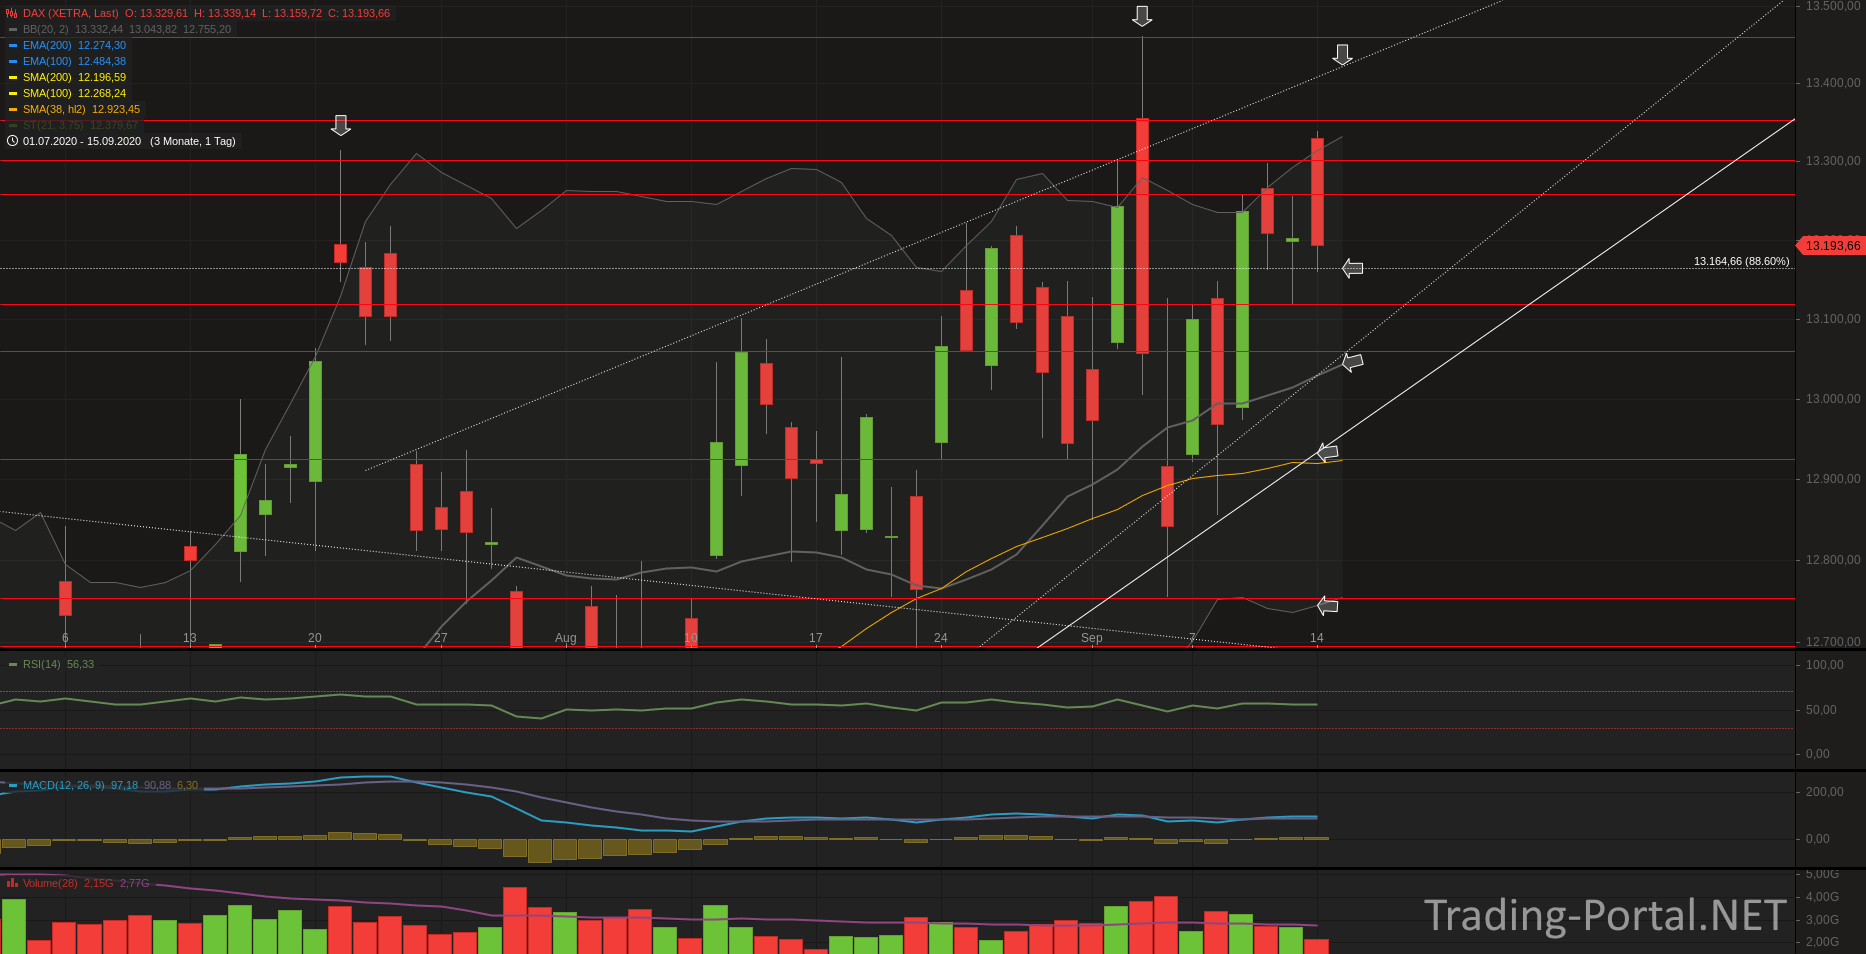Select the RSI(14) indicator label
The image size is (1866, 954).
point(42,665)
